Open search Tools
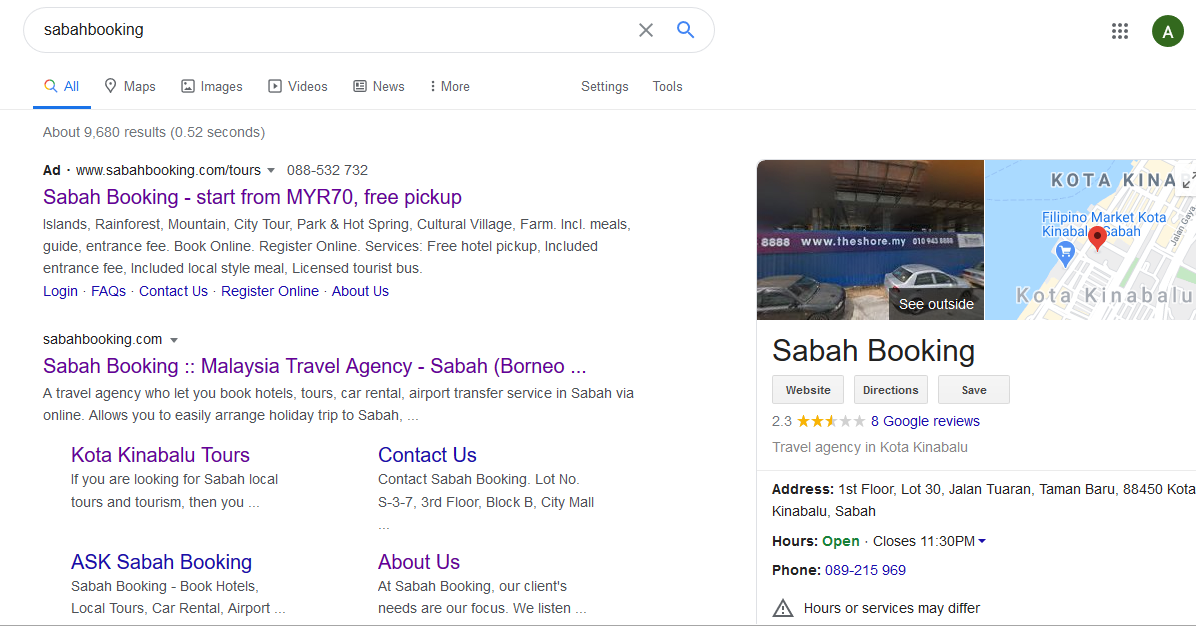This screenshot has height=626, width=1196. [x=667, y=86]
